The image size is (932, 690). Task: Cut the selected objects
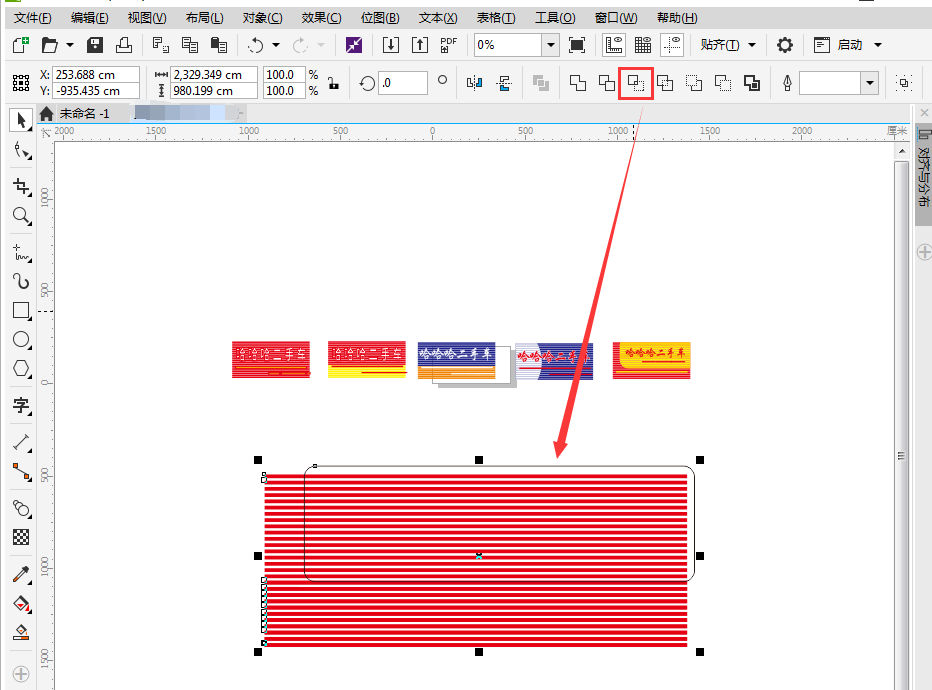click(160, 45)
